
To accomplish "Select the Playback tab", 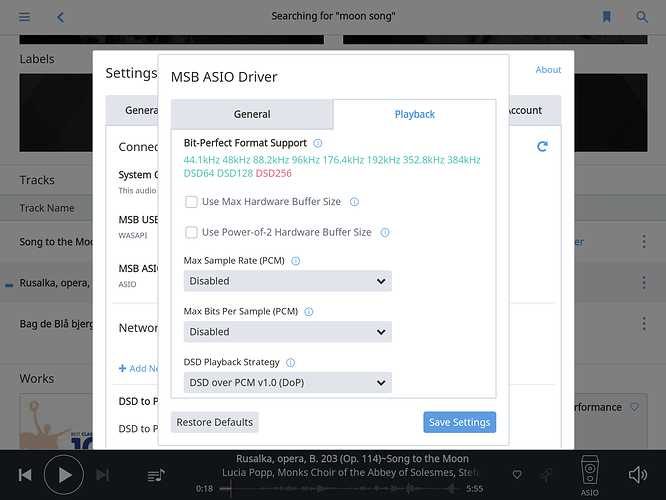I will click(x=415, y=114).
